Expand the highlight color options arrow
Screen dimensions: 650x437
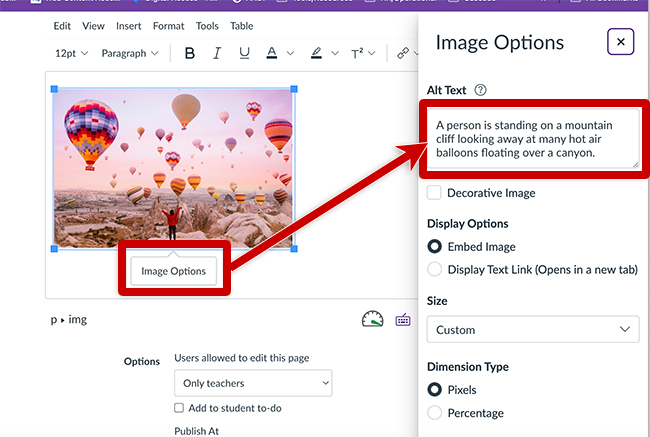[x=335, y=53]
